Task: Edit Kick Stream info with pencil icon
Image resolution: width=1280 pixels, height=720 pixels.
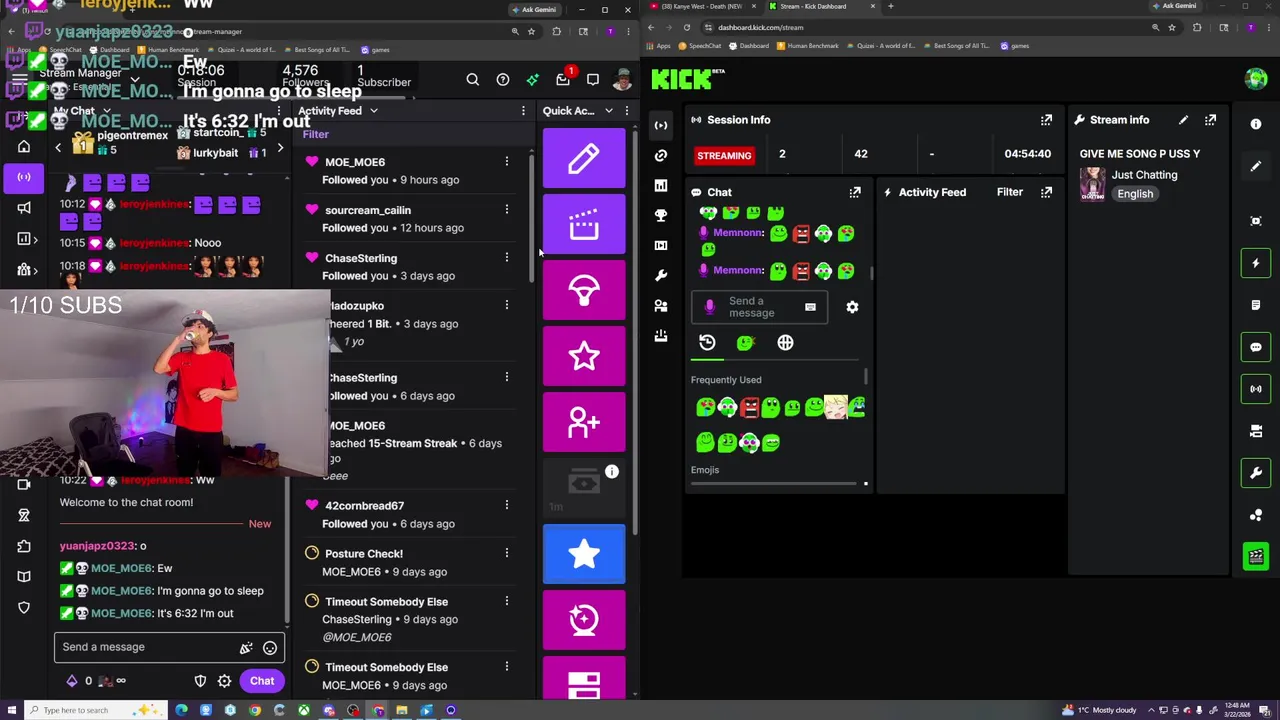Action: [x=1183, y=120]
